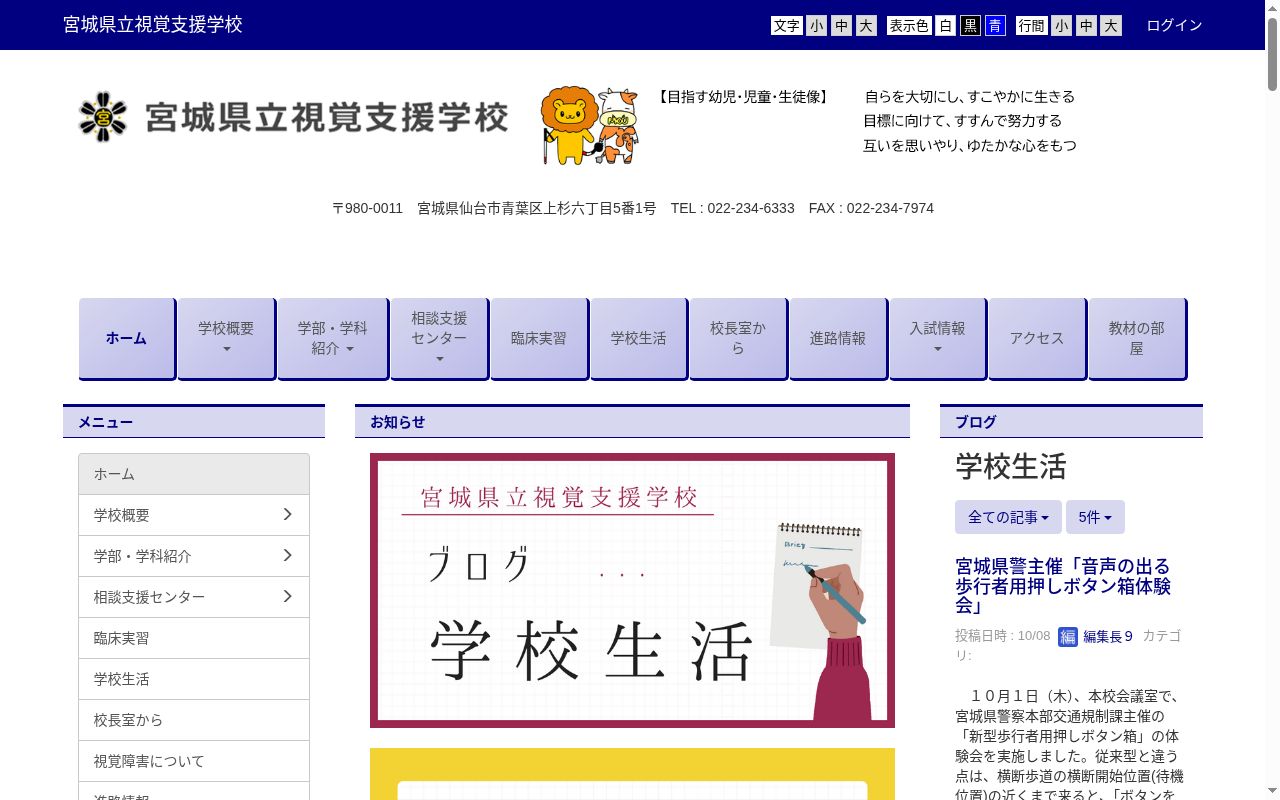
Task: Click the blue 編 editor badge icon
Action: (x=1068, y=636)
